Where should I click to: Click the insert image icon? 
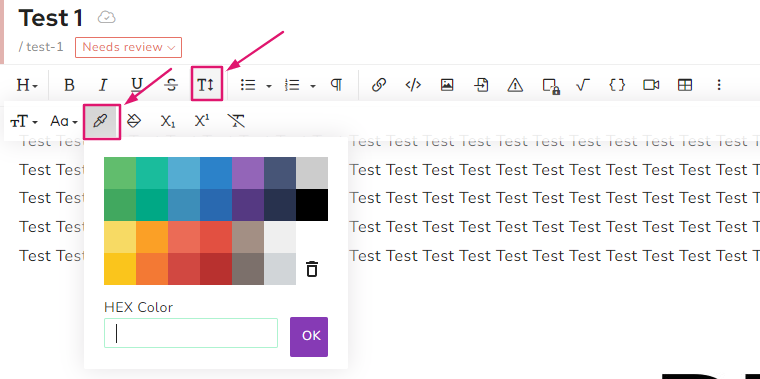point(447,85)
